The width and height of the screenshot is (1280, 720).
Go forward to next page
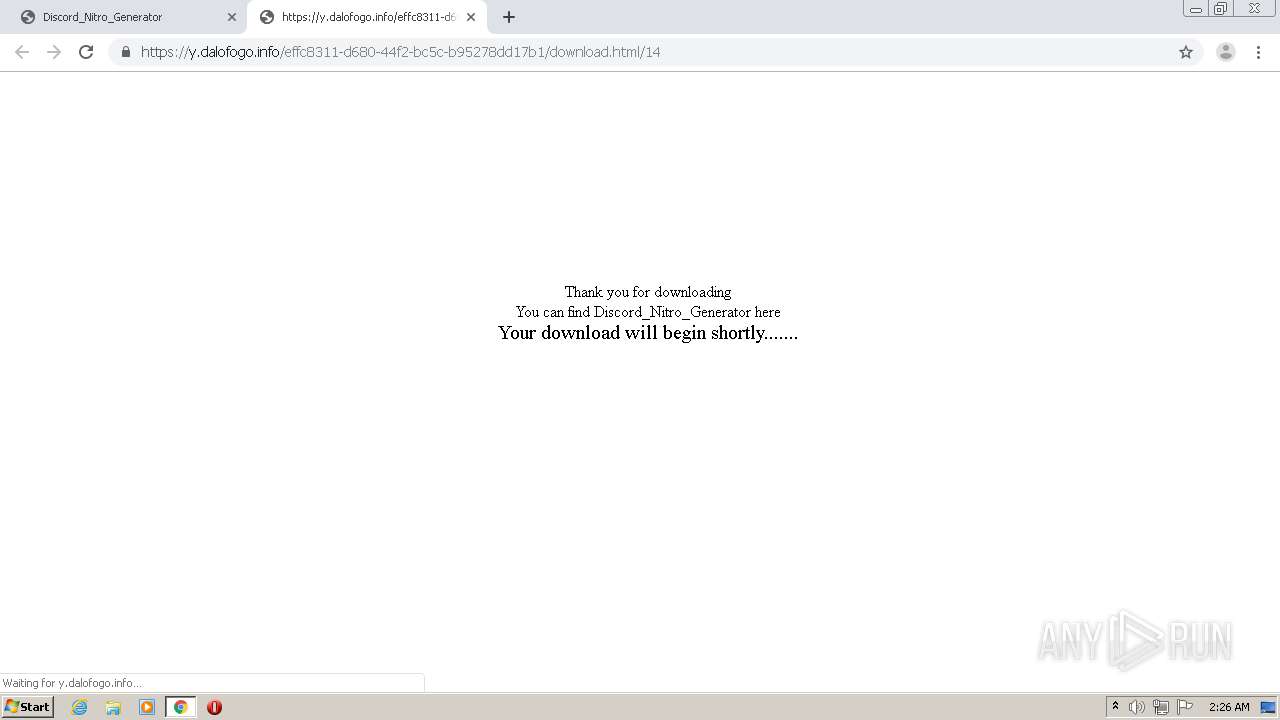(54, 52)
